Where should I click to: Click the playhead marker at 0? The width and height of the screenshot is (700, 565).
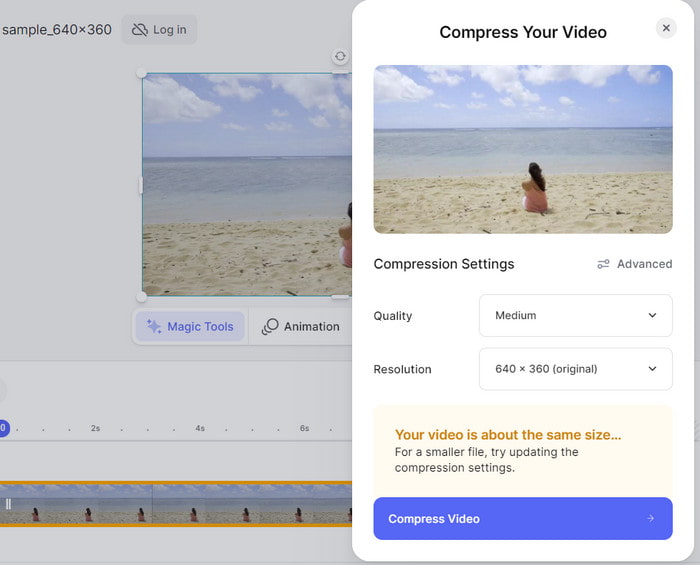(x=4, y=428)
